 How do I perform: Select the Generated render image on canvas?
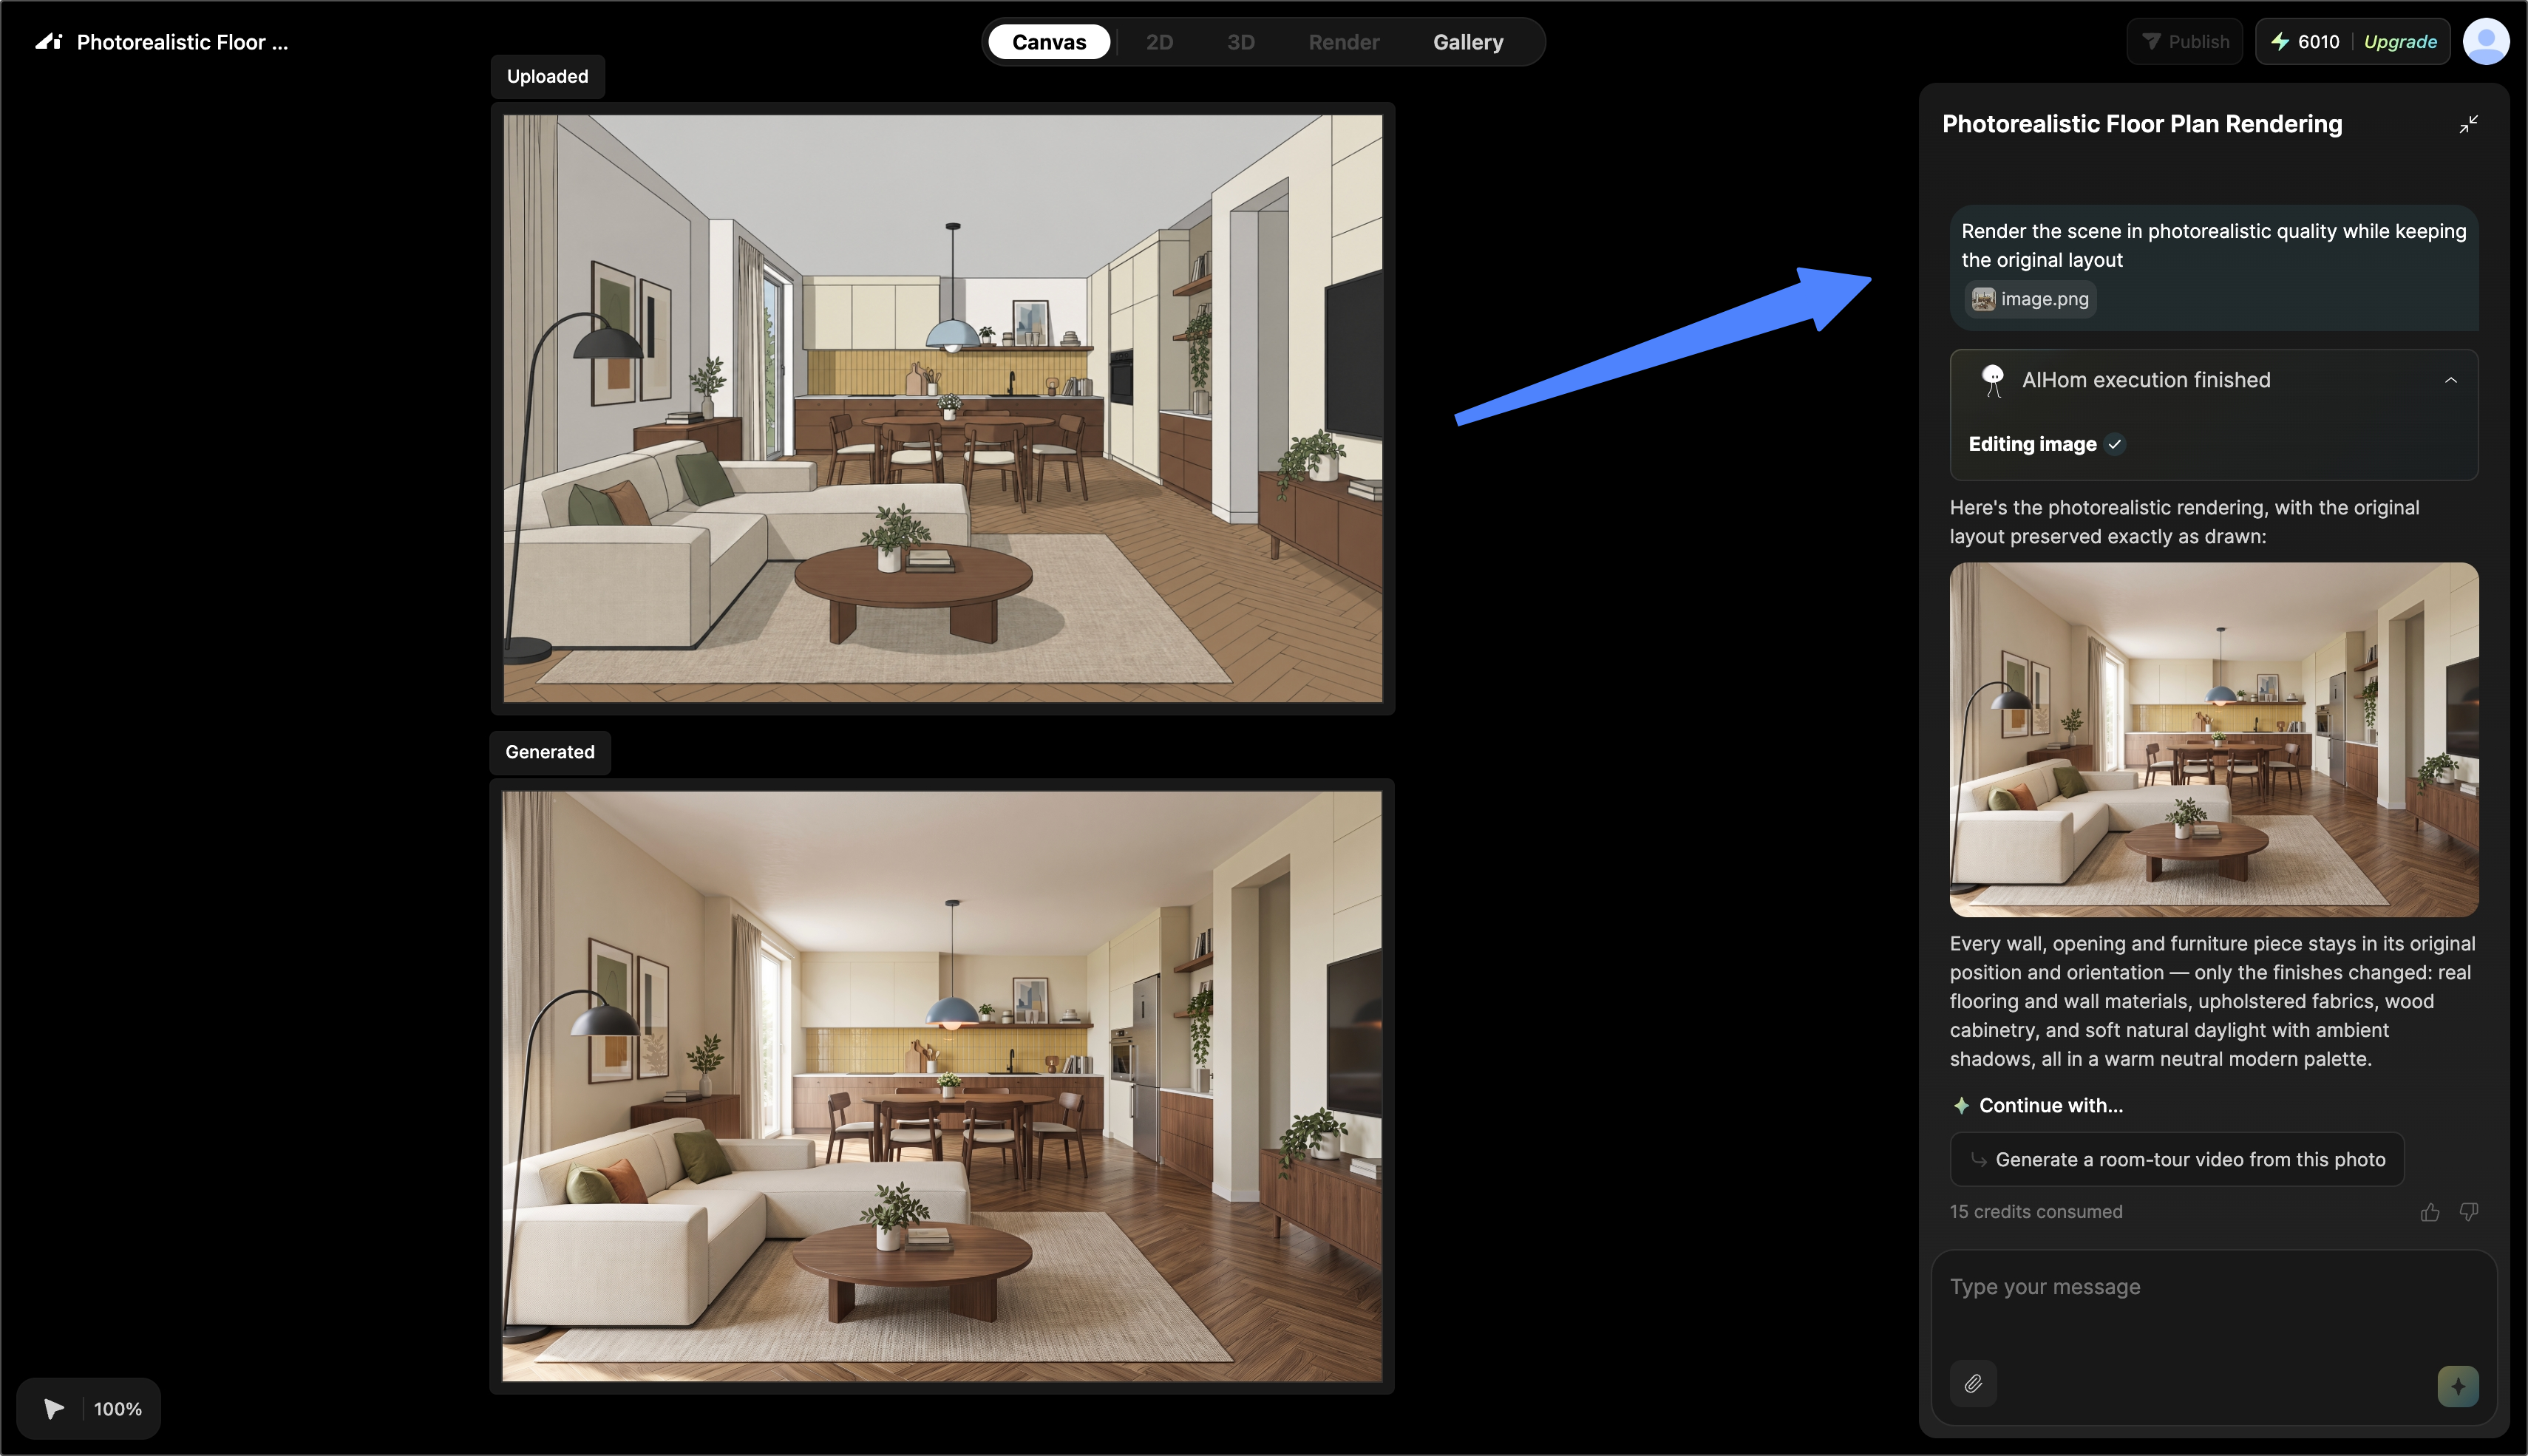942,1087
